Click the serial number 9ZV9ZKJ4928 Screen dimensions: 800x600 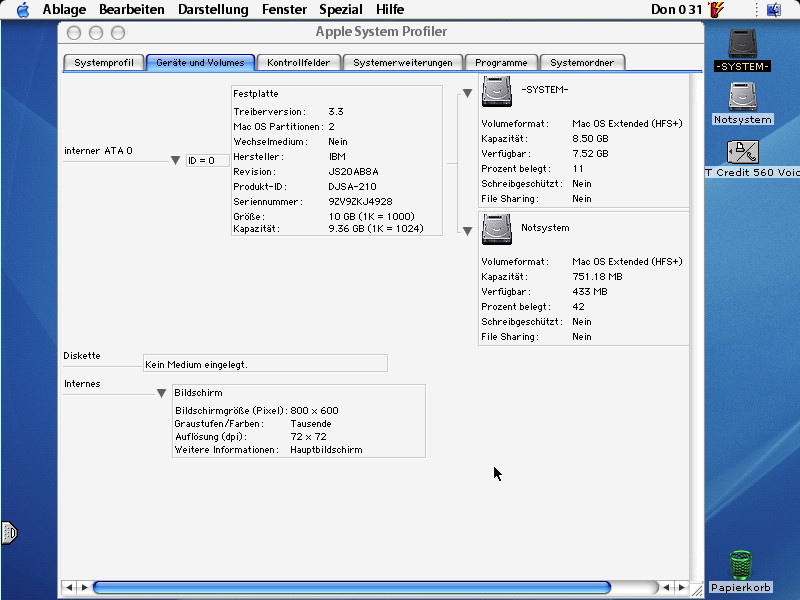click(x=360, y=202)
